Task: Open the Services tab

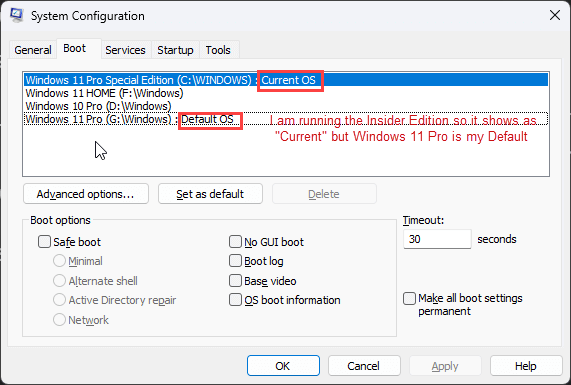Action: (x=125, y=50)
